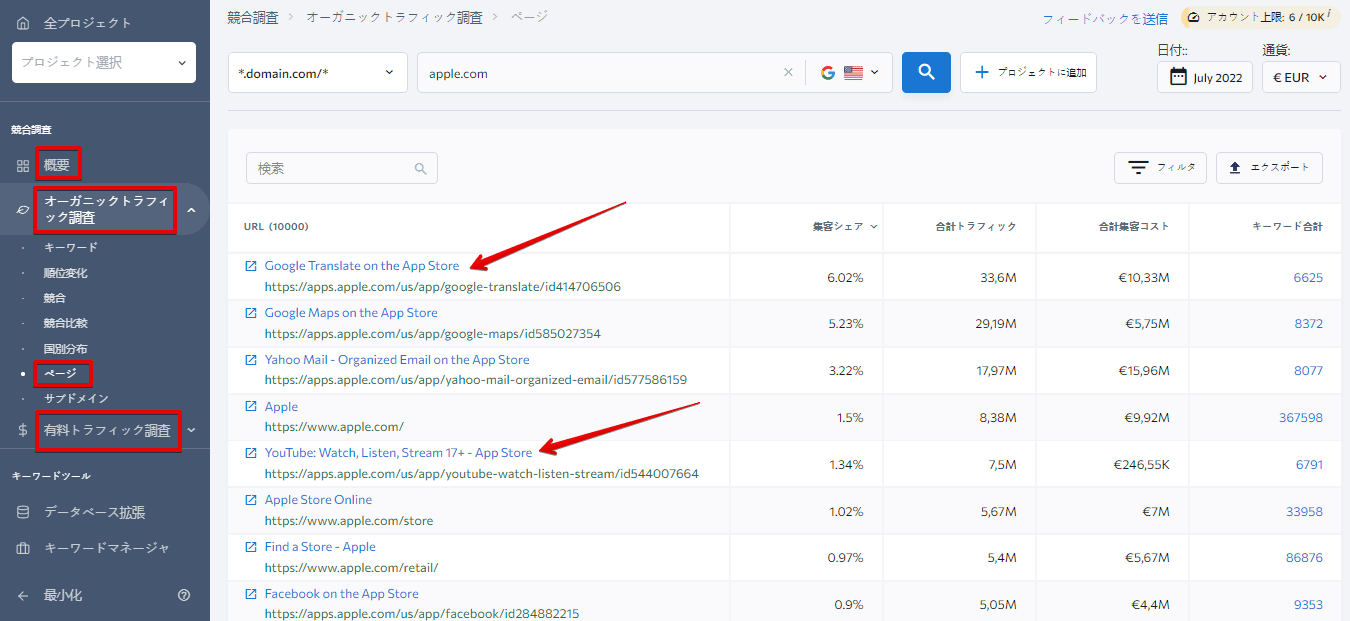
Task: Open keyword count 6625 for Google Translate
Action: click(1308, 277)
